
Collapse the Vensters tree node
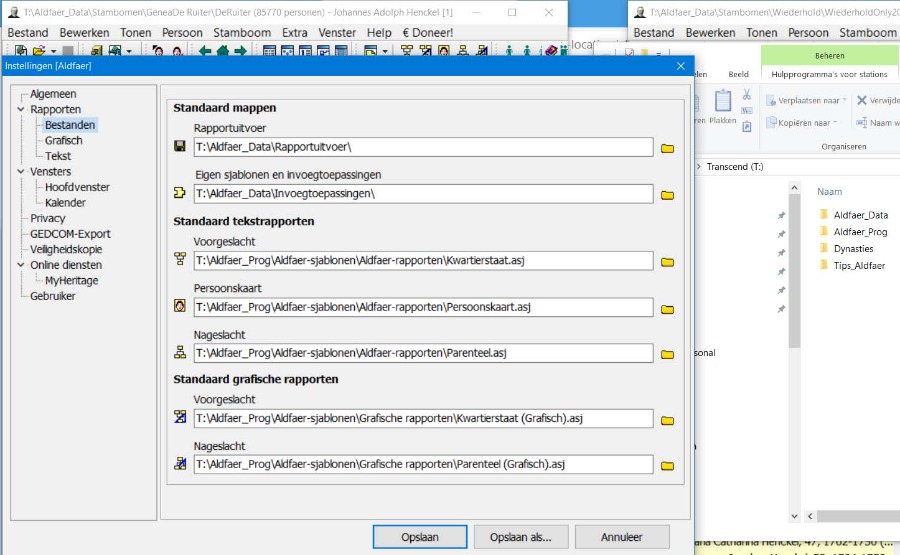point(22,172)
